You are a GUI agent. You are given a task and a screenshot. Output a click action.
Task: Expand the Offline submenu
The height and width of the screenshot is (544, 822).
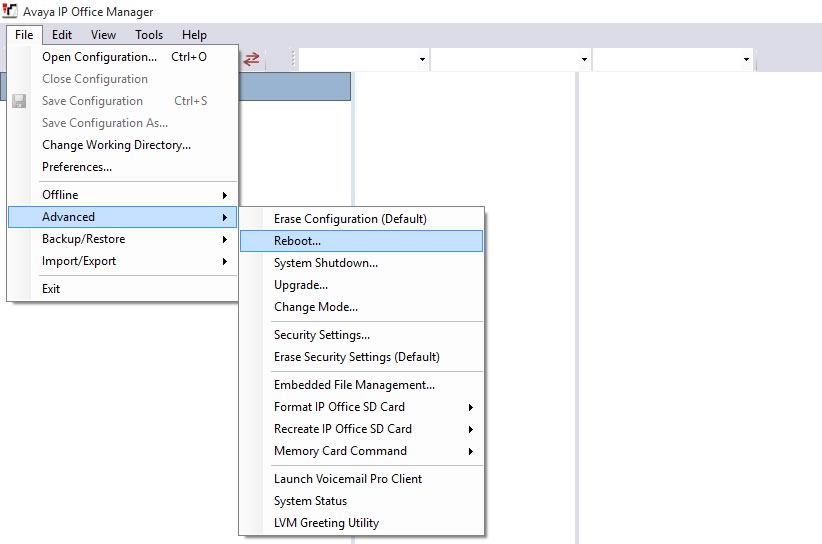point(123,195)
